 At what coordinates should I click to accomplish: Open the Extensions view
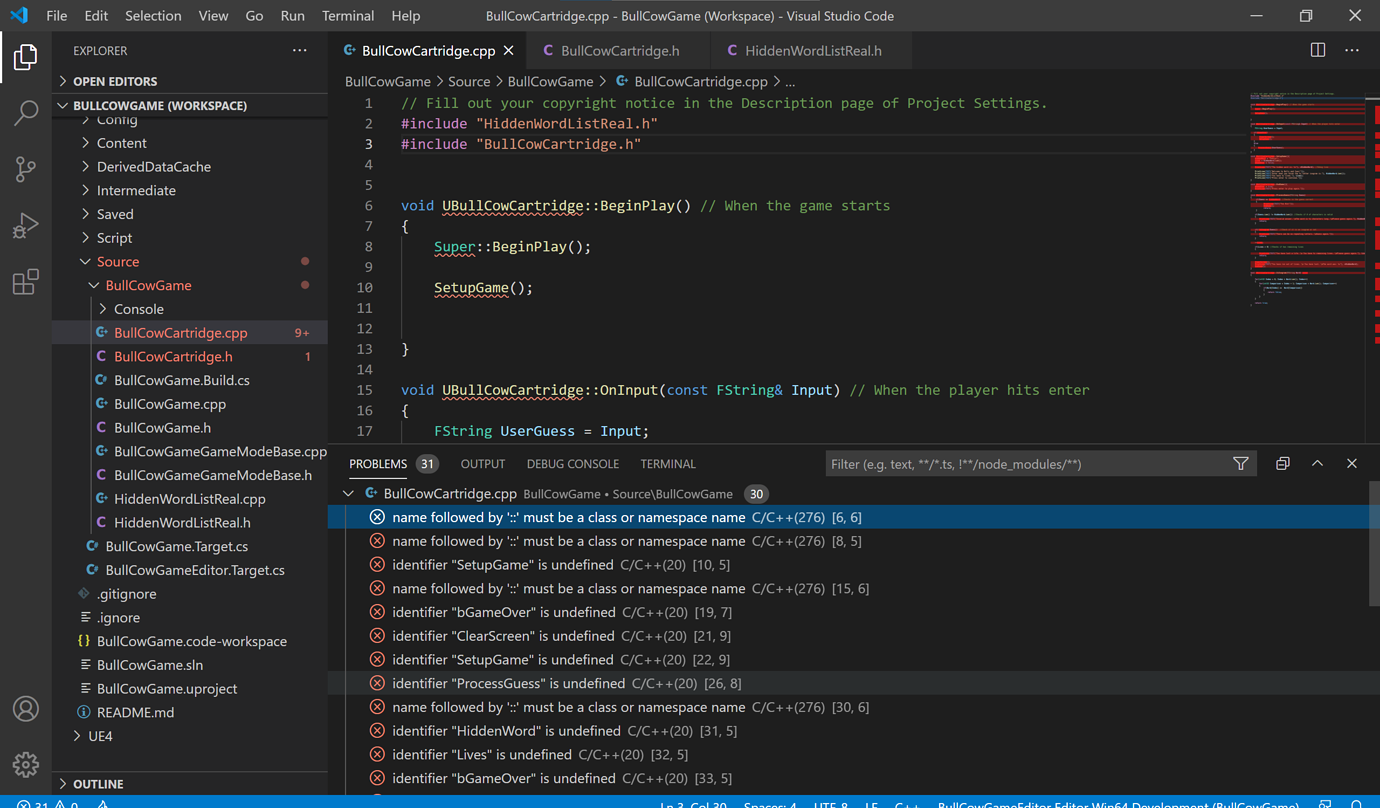tap(25, 282)
